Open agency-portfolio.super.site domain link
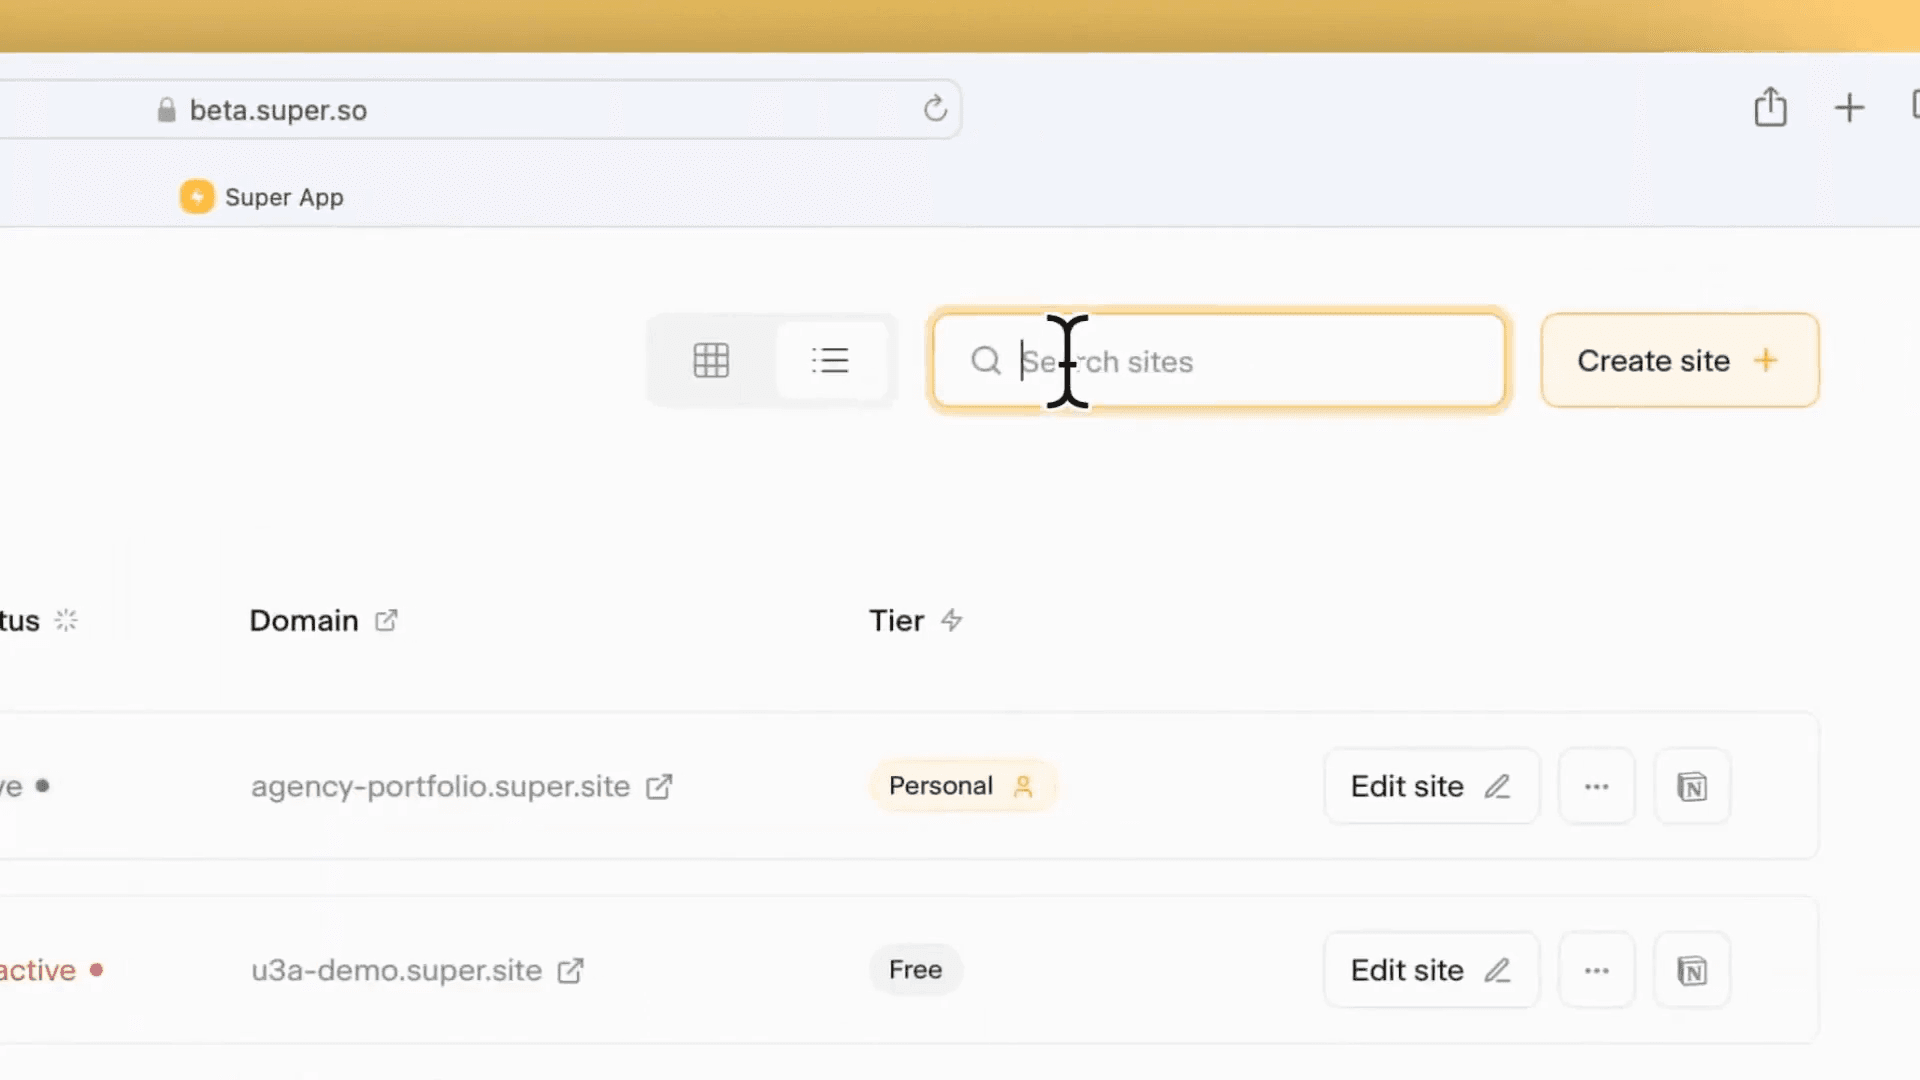The height and width of the screenshot is (1080, 1920). pos(440,787)
